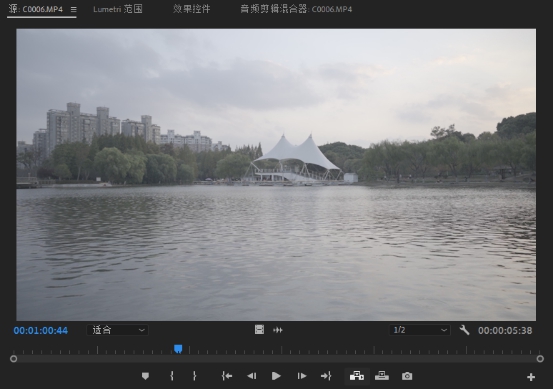554x389 pixels.
Task: Add a marker with the marker icon
Action: pos(145,376)
